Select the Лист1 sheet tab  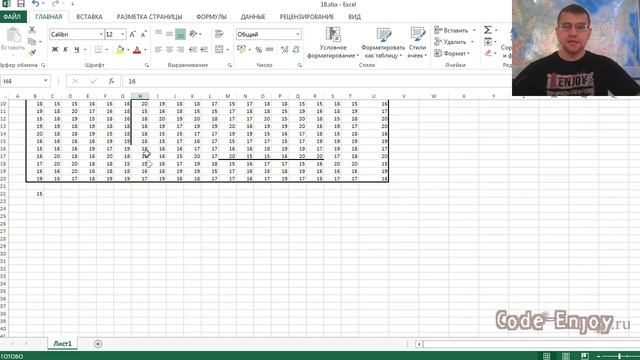tap(62, 344)
